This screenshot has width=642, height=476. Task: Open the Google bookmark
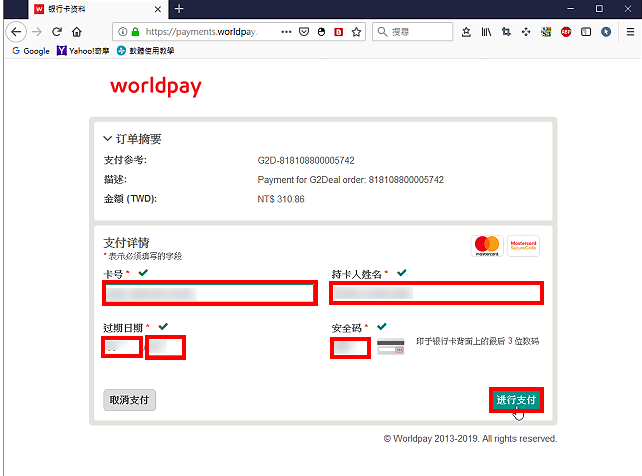click(x=31, y=51)
